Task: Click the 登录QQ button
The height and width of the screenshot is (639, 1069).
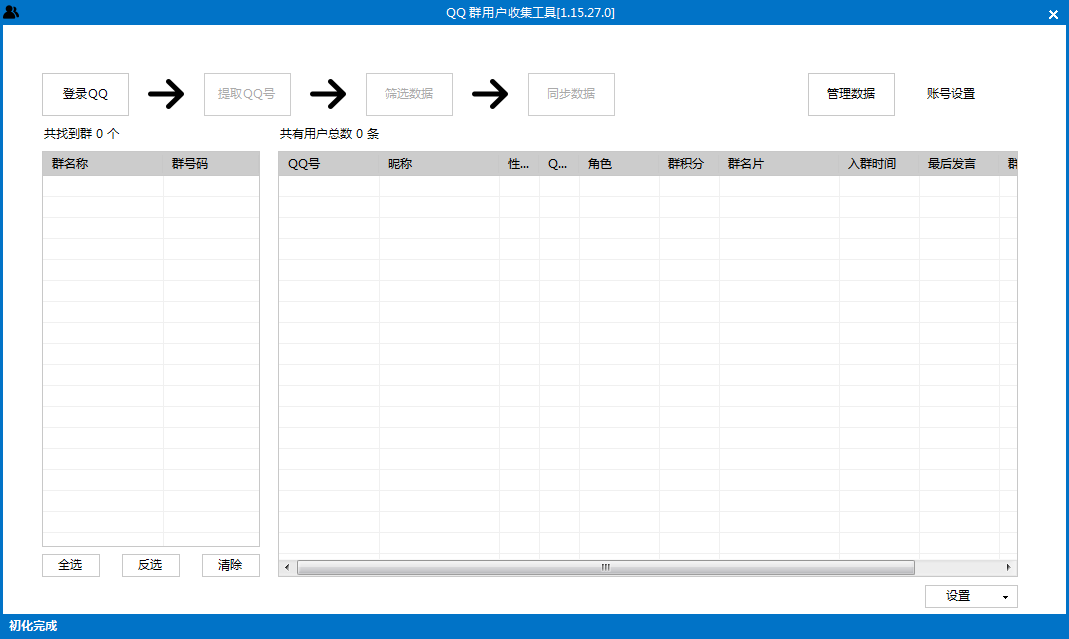Action: [85, 94]
